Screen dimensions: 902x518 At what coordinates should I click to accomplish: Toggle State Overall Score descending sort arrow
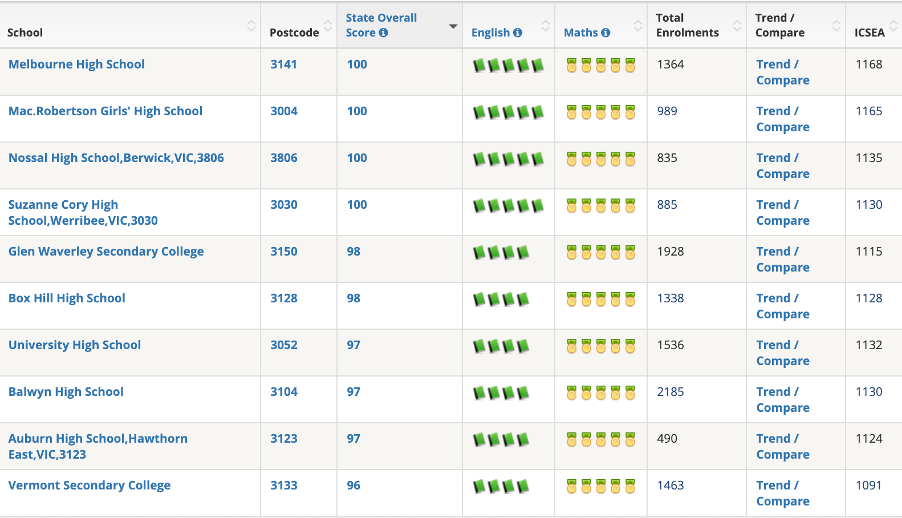(453, 26)
